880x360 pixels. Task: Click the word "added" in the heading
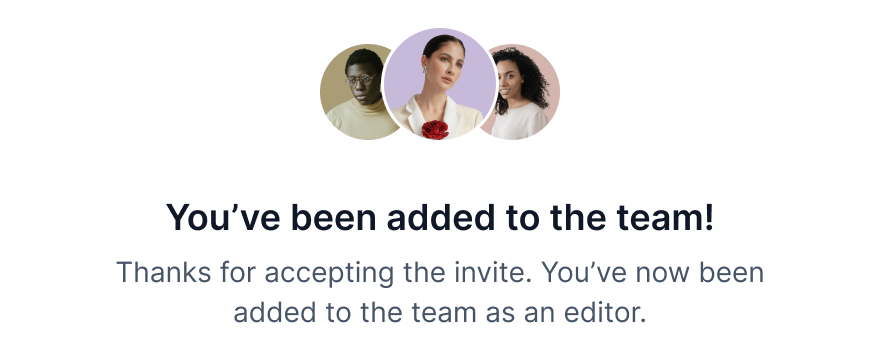point(441,217)
